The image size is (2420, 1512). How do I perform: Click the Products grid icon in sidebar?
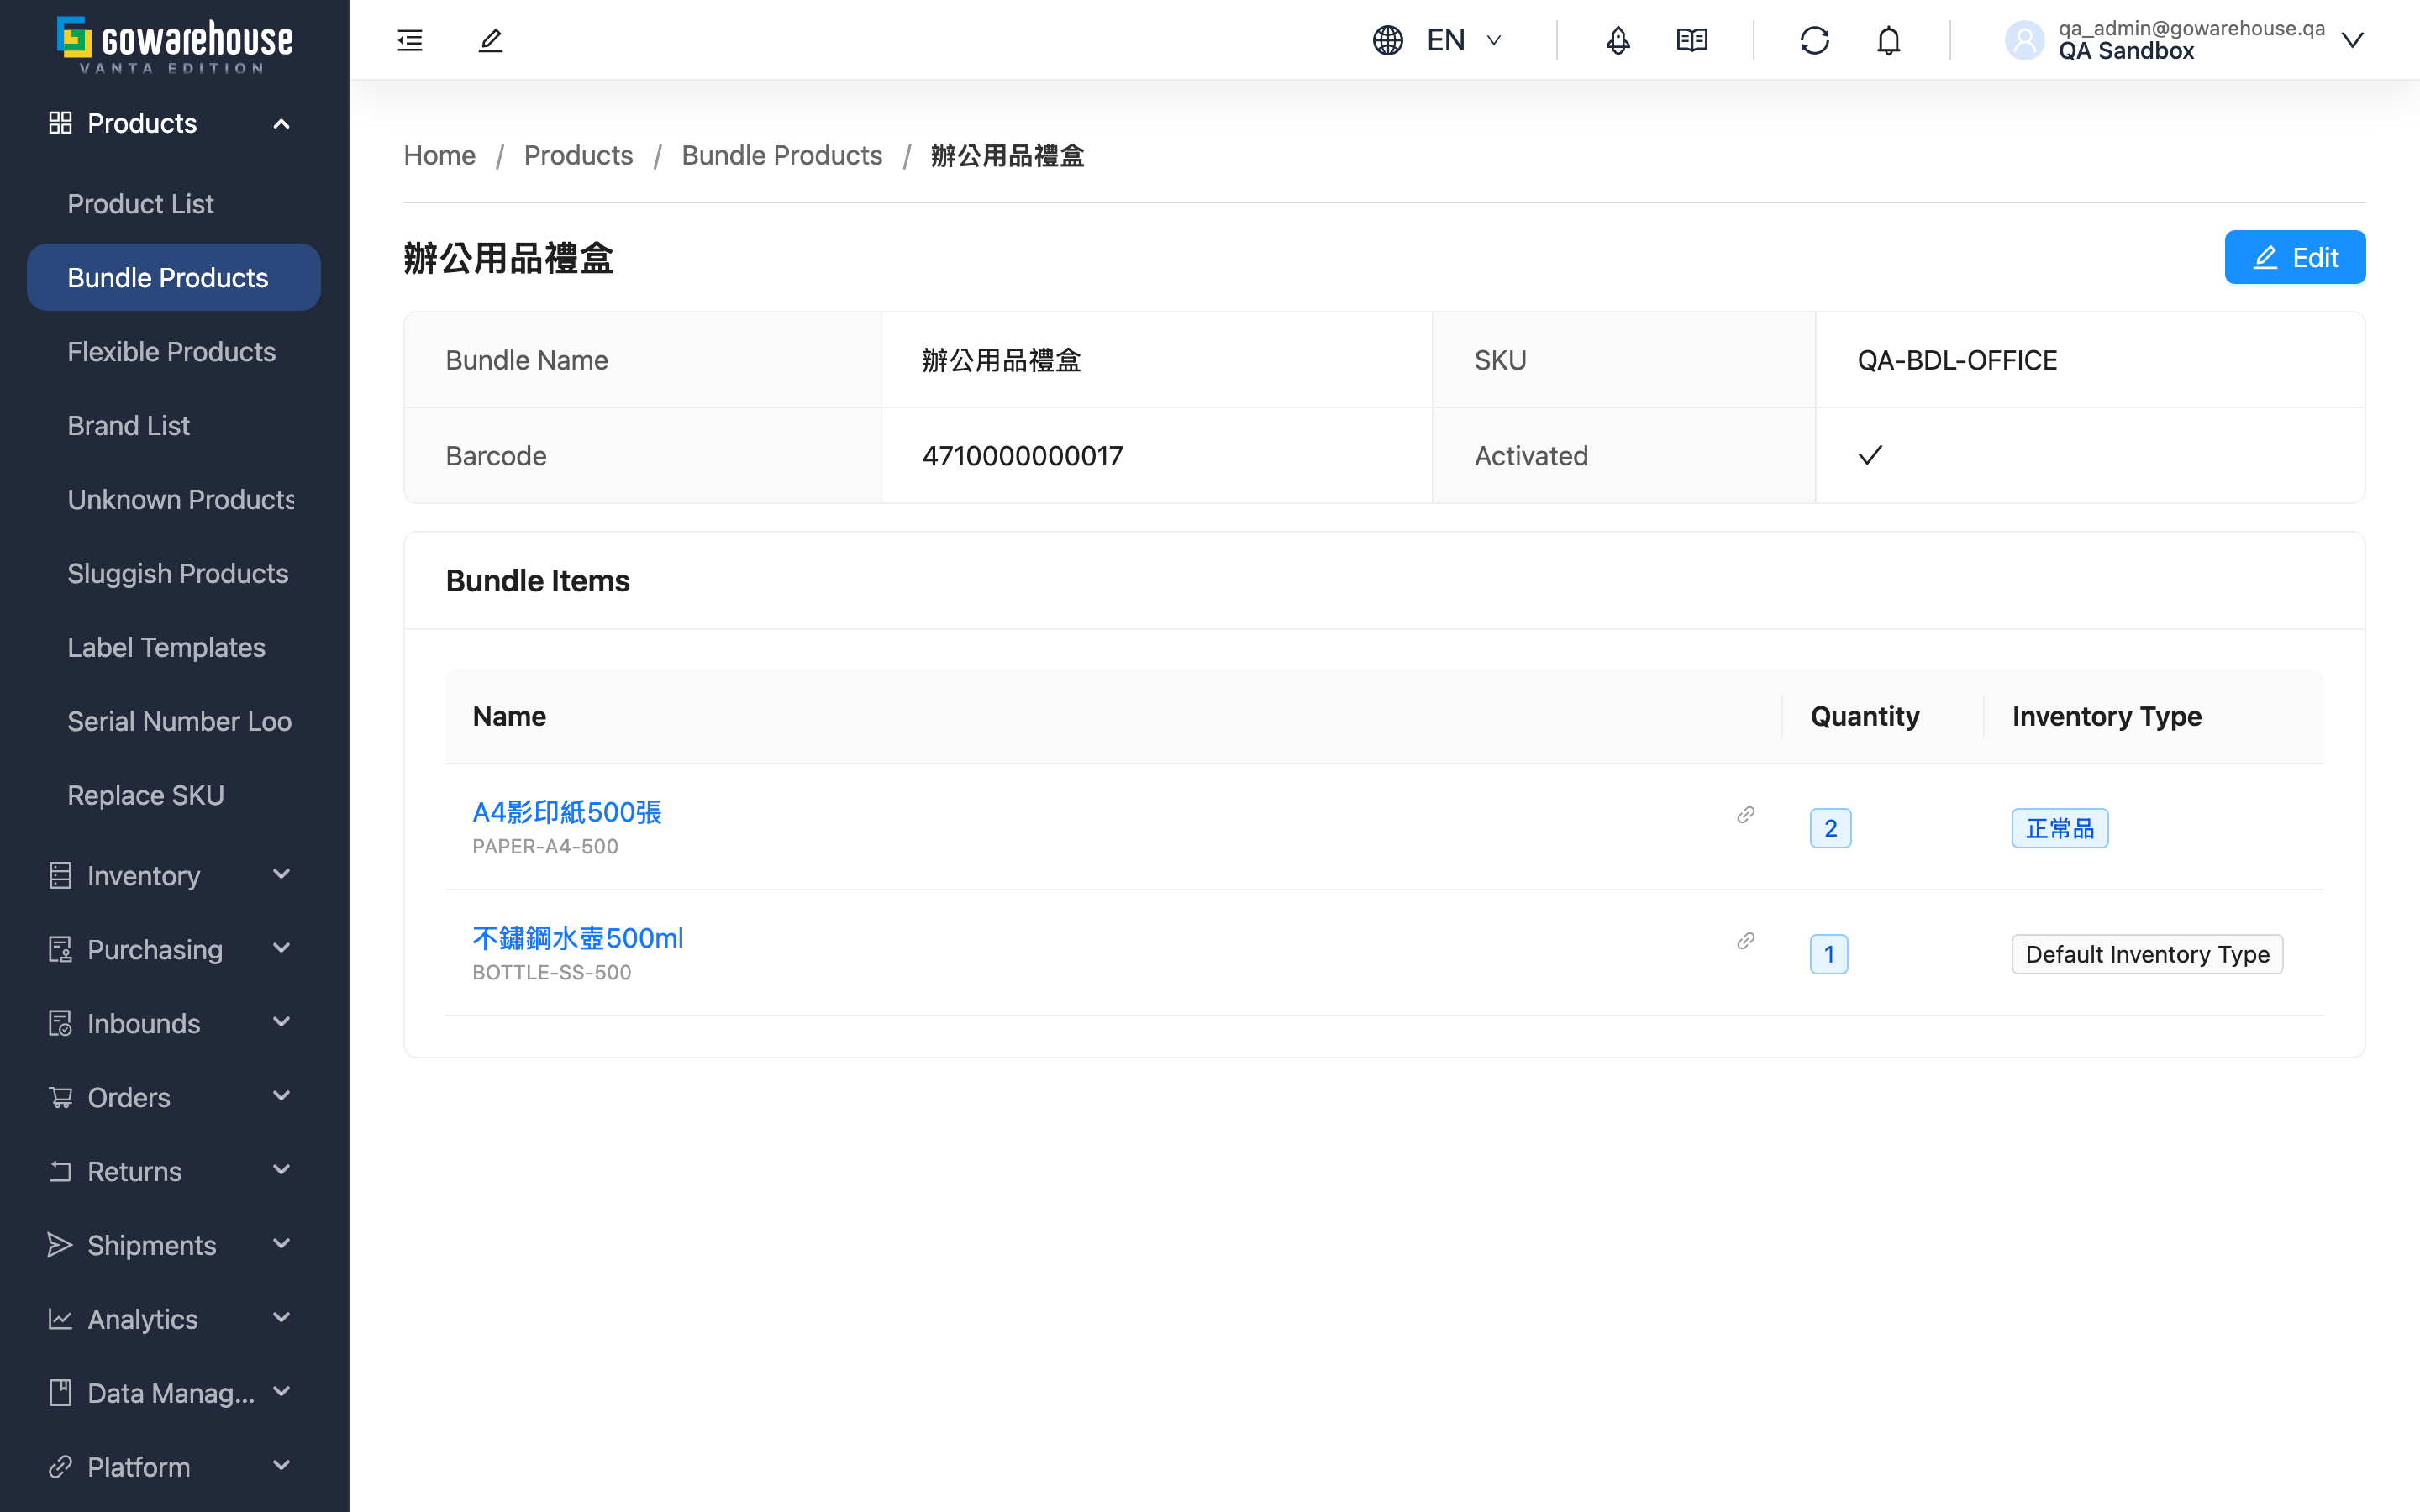pos(60,123)
